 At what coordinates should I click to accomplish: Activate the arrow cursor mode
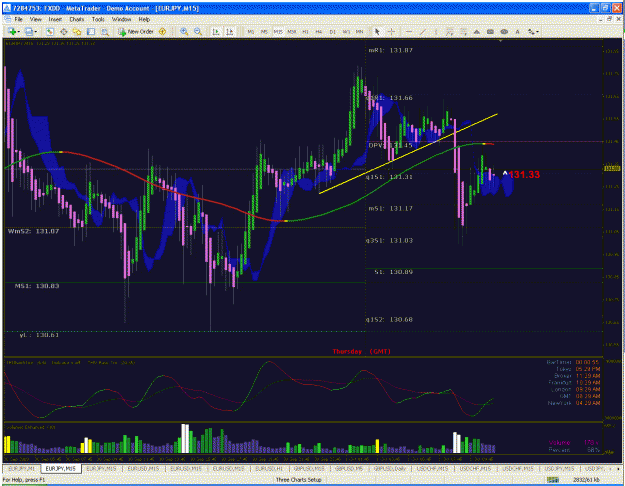tap(377, 31)
